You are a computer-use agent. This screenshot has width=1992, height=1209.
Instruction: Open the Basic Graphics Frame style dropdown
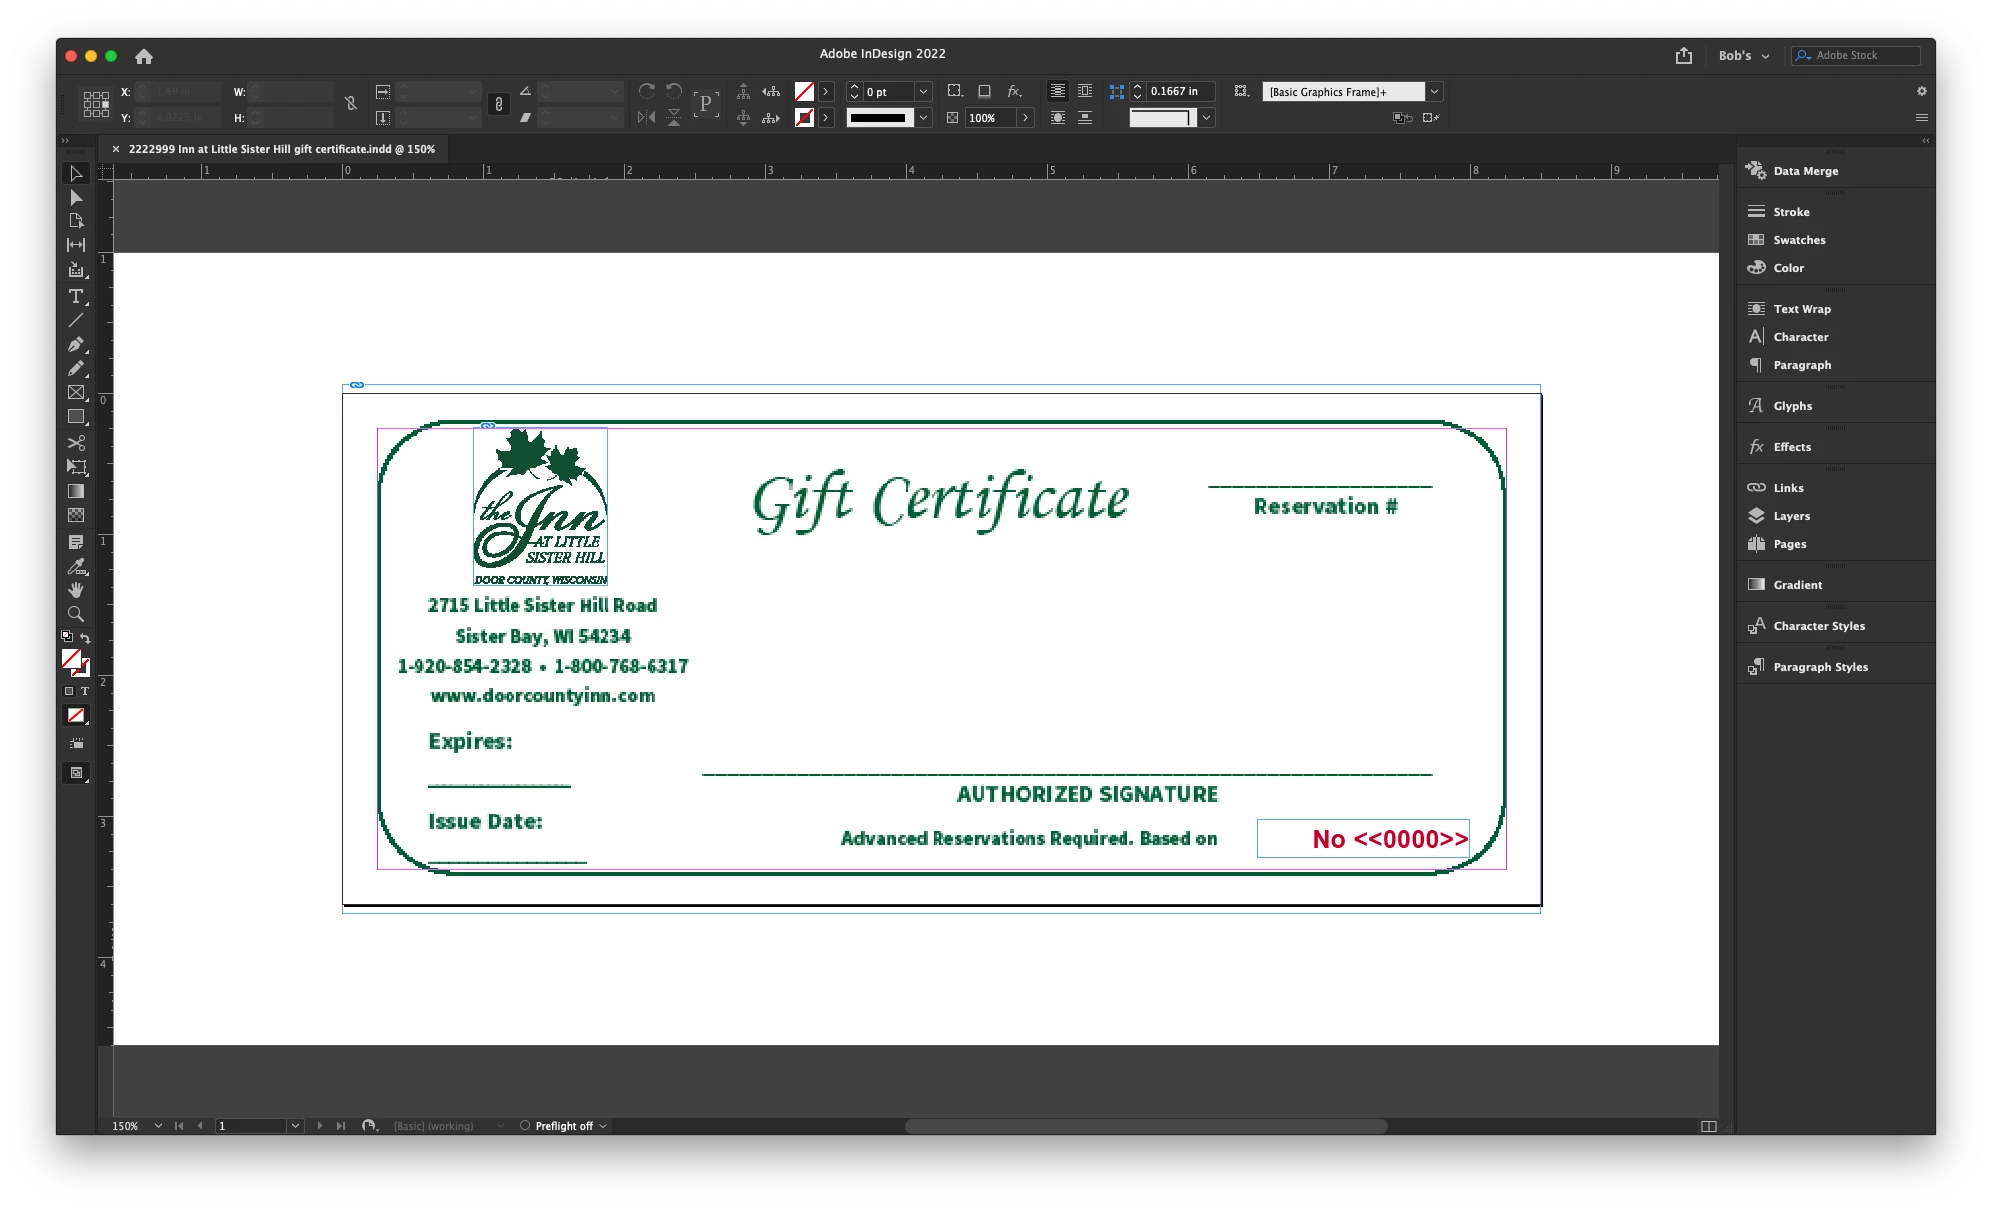point(1434,92)
